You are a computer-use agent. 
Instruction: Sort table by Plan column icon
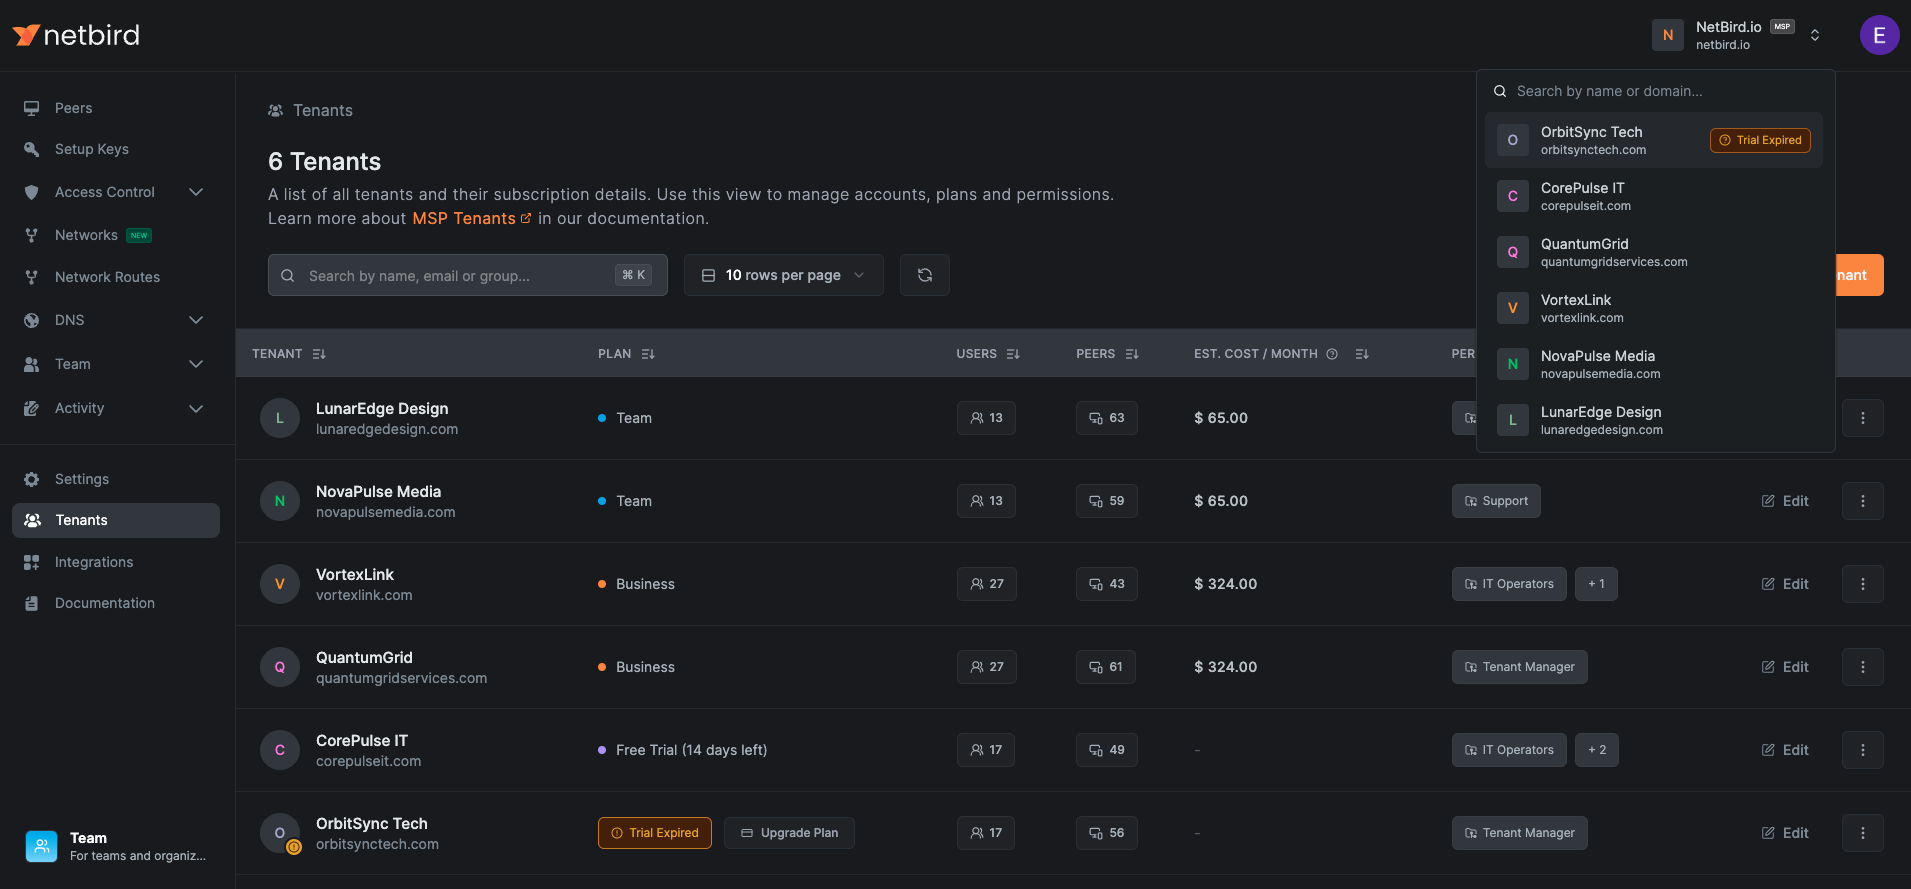(648, 354)
